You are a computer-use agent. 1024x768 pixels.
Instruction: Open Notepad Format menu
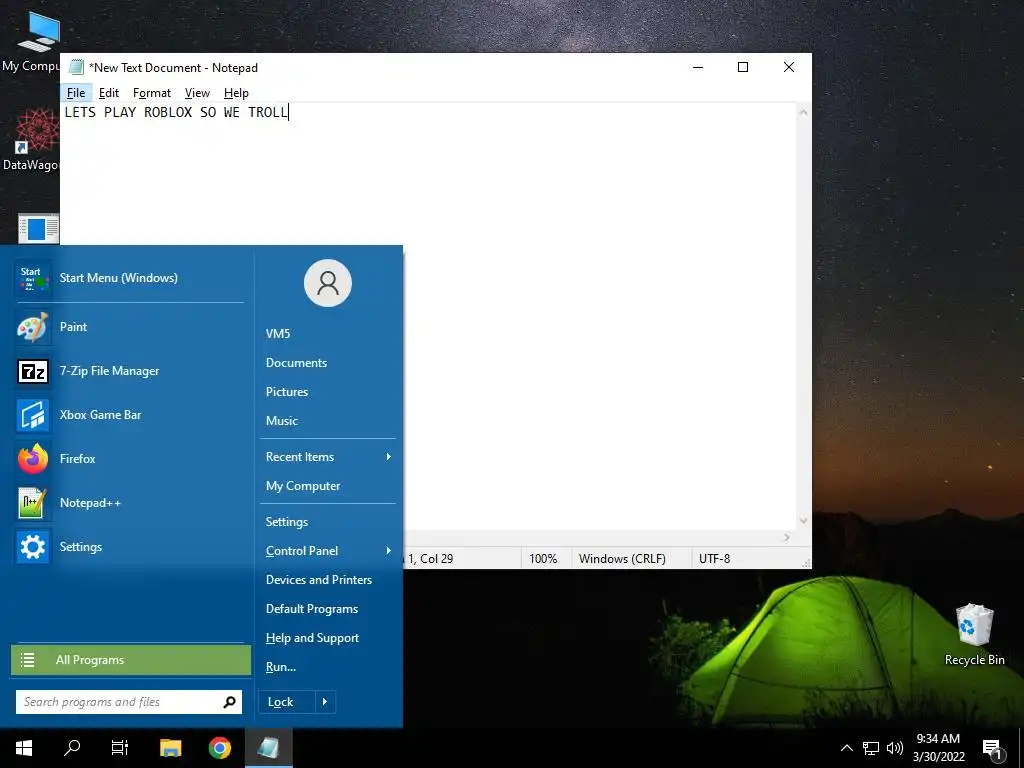pos(152,93)
